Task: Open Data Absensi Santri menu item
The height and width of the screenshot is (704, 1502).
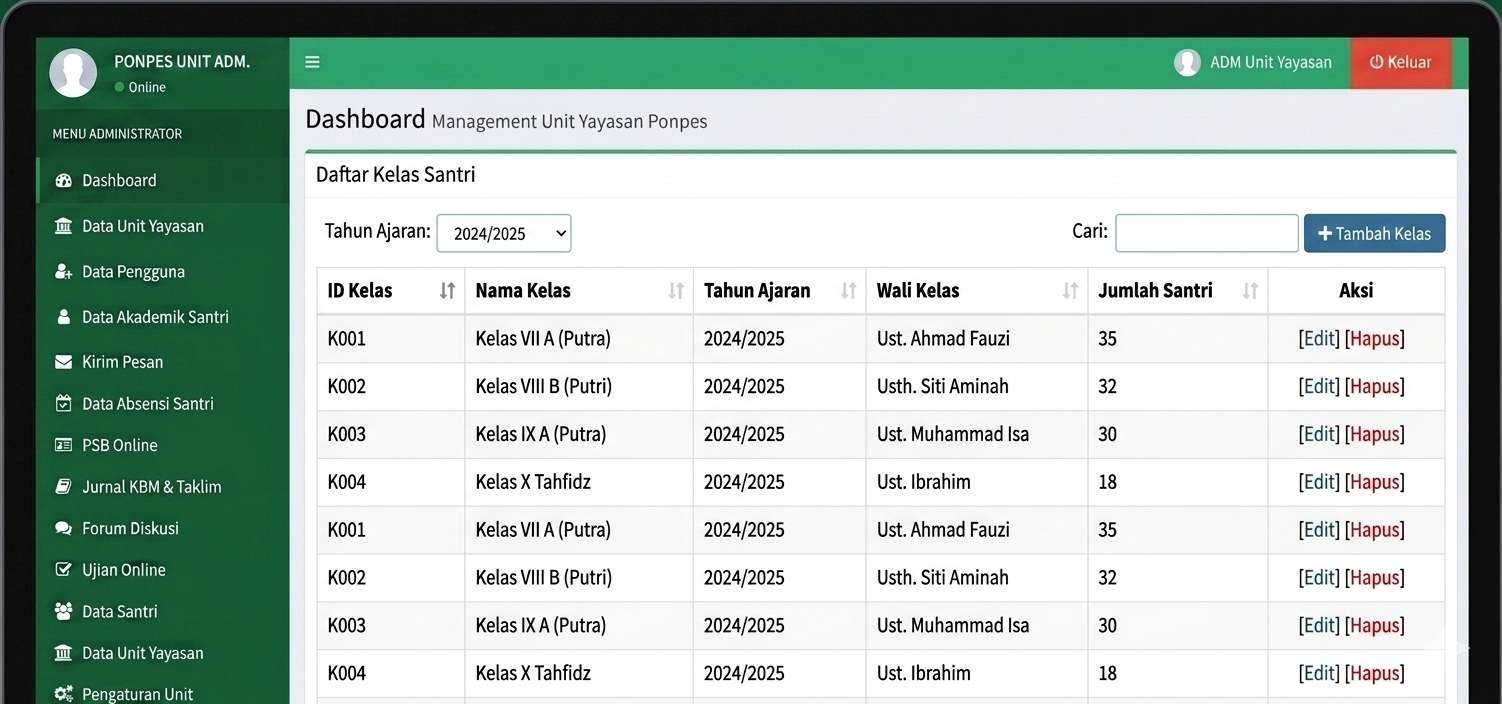Action: pyautogui.click(x=163, y=404)
